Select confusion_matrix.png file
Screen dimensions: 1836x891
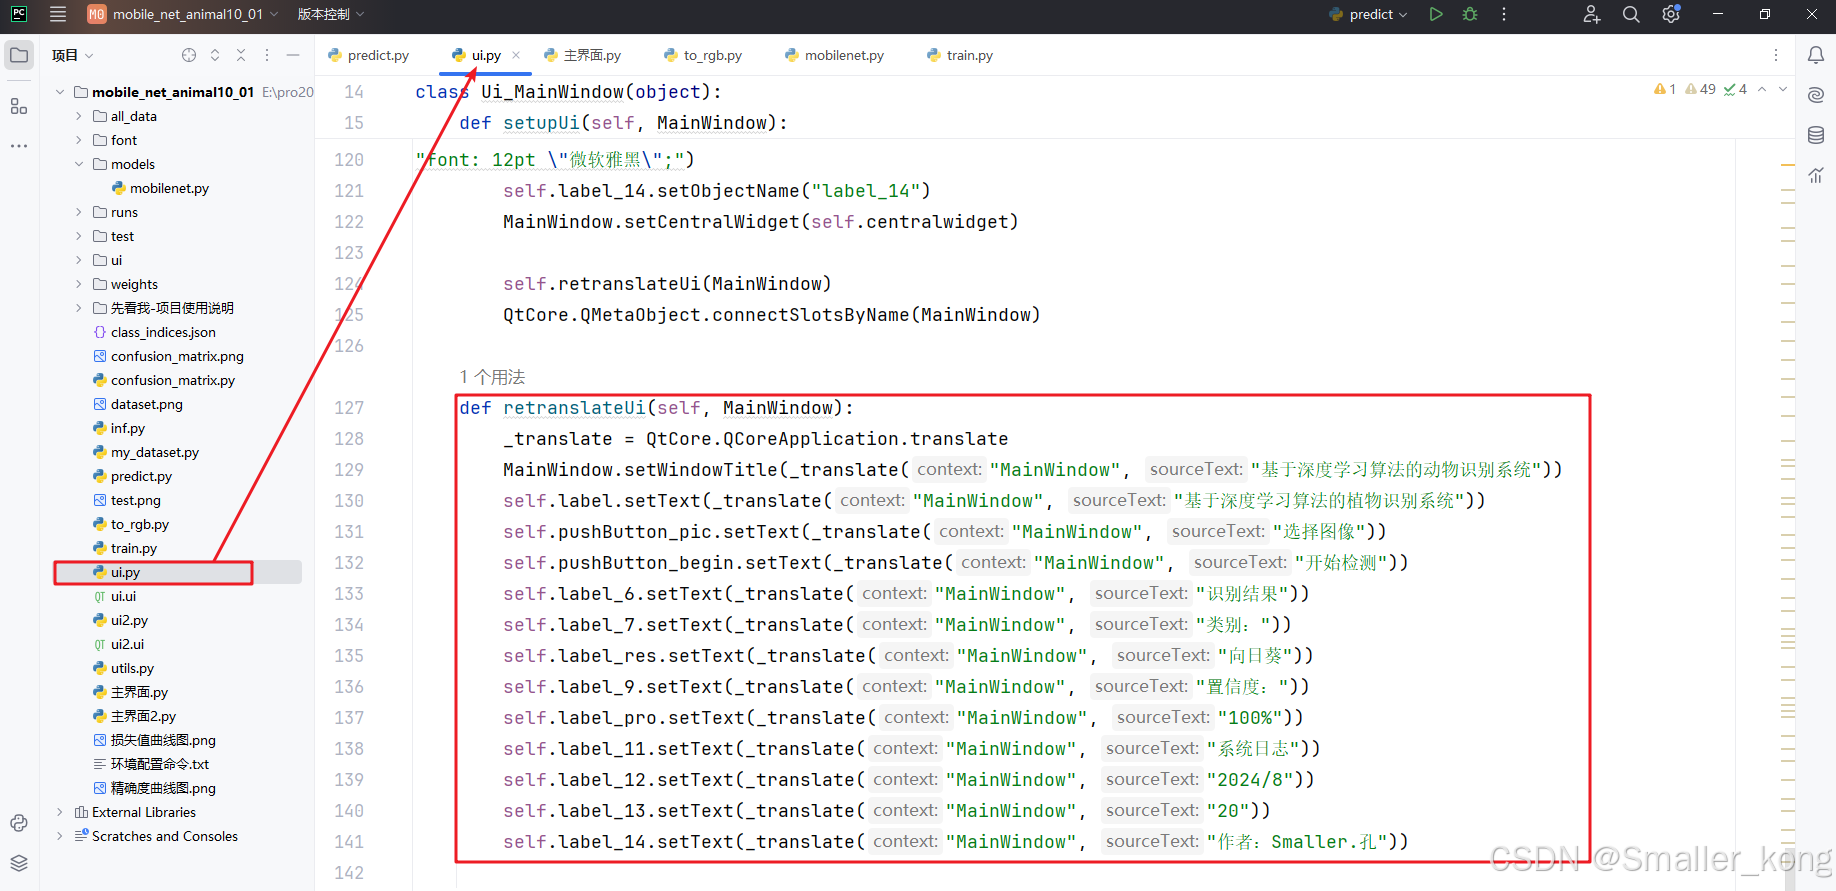(169, 356)
